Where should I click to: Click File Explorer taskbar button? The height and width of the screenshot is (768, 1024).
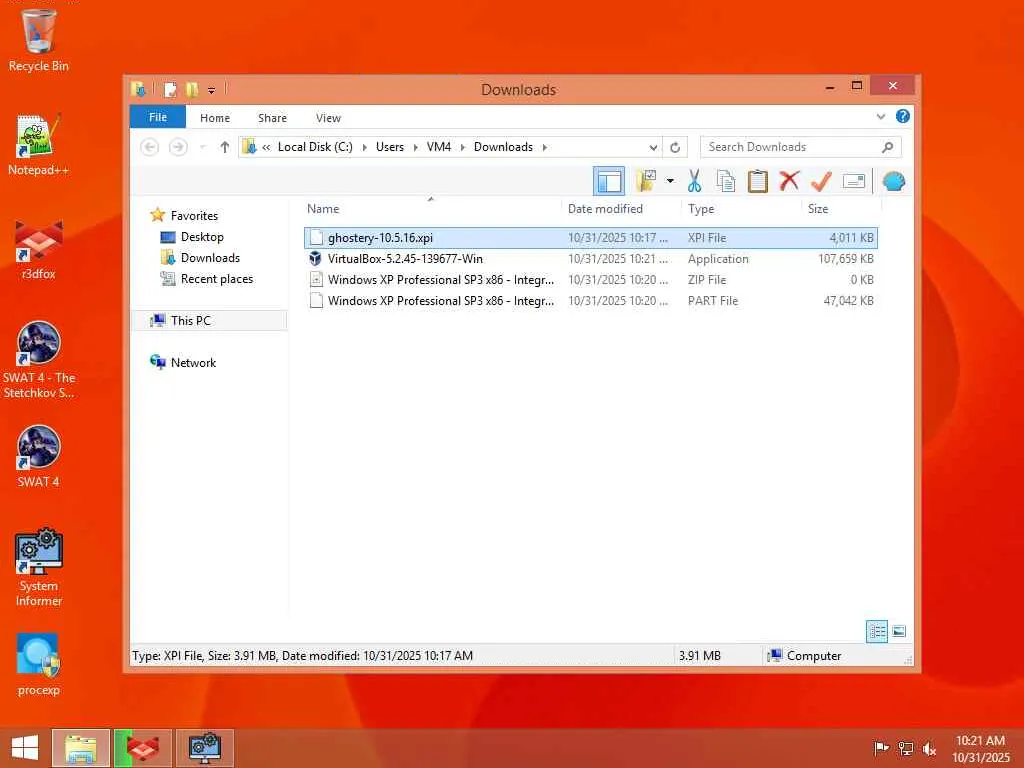click(x=81, y=748)
